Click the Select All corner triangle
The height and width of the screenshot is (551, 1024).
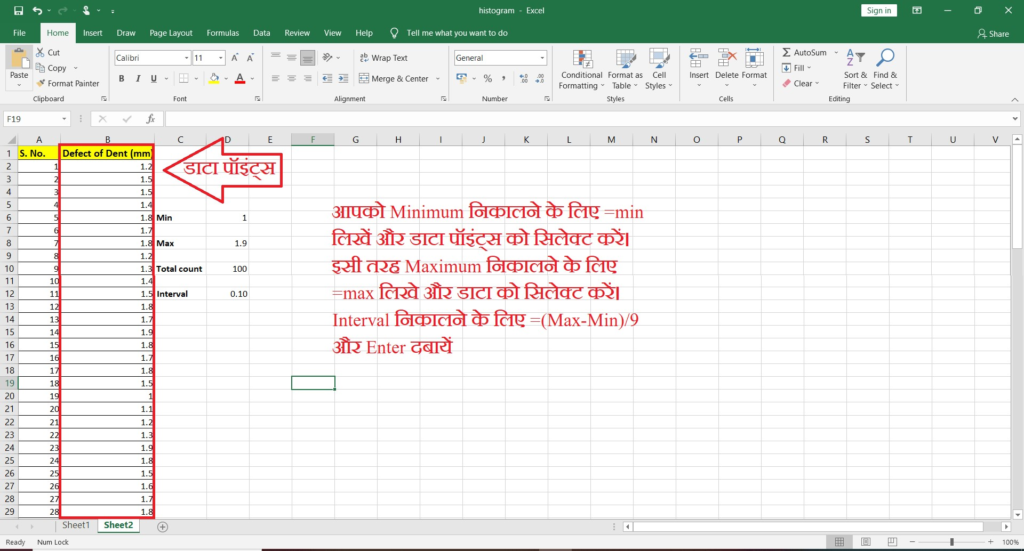tap(11, 140)
